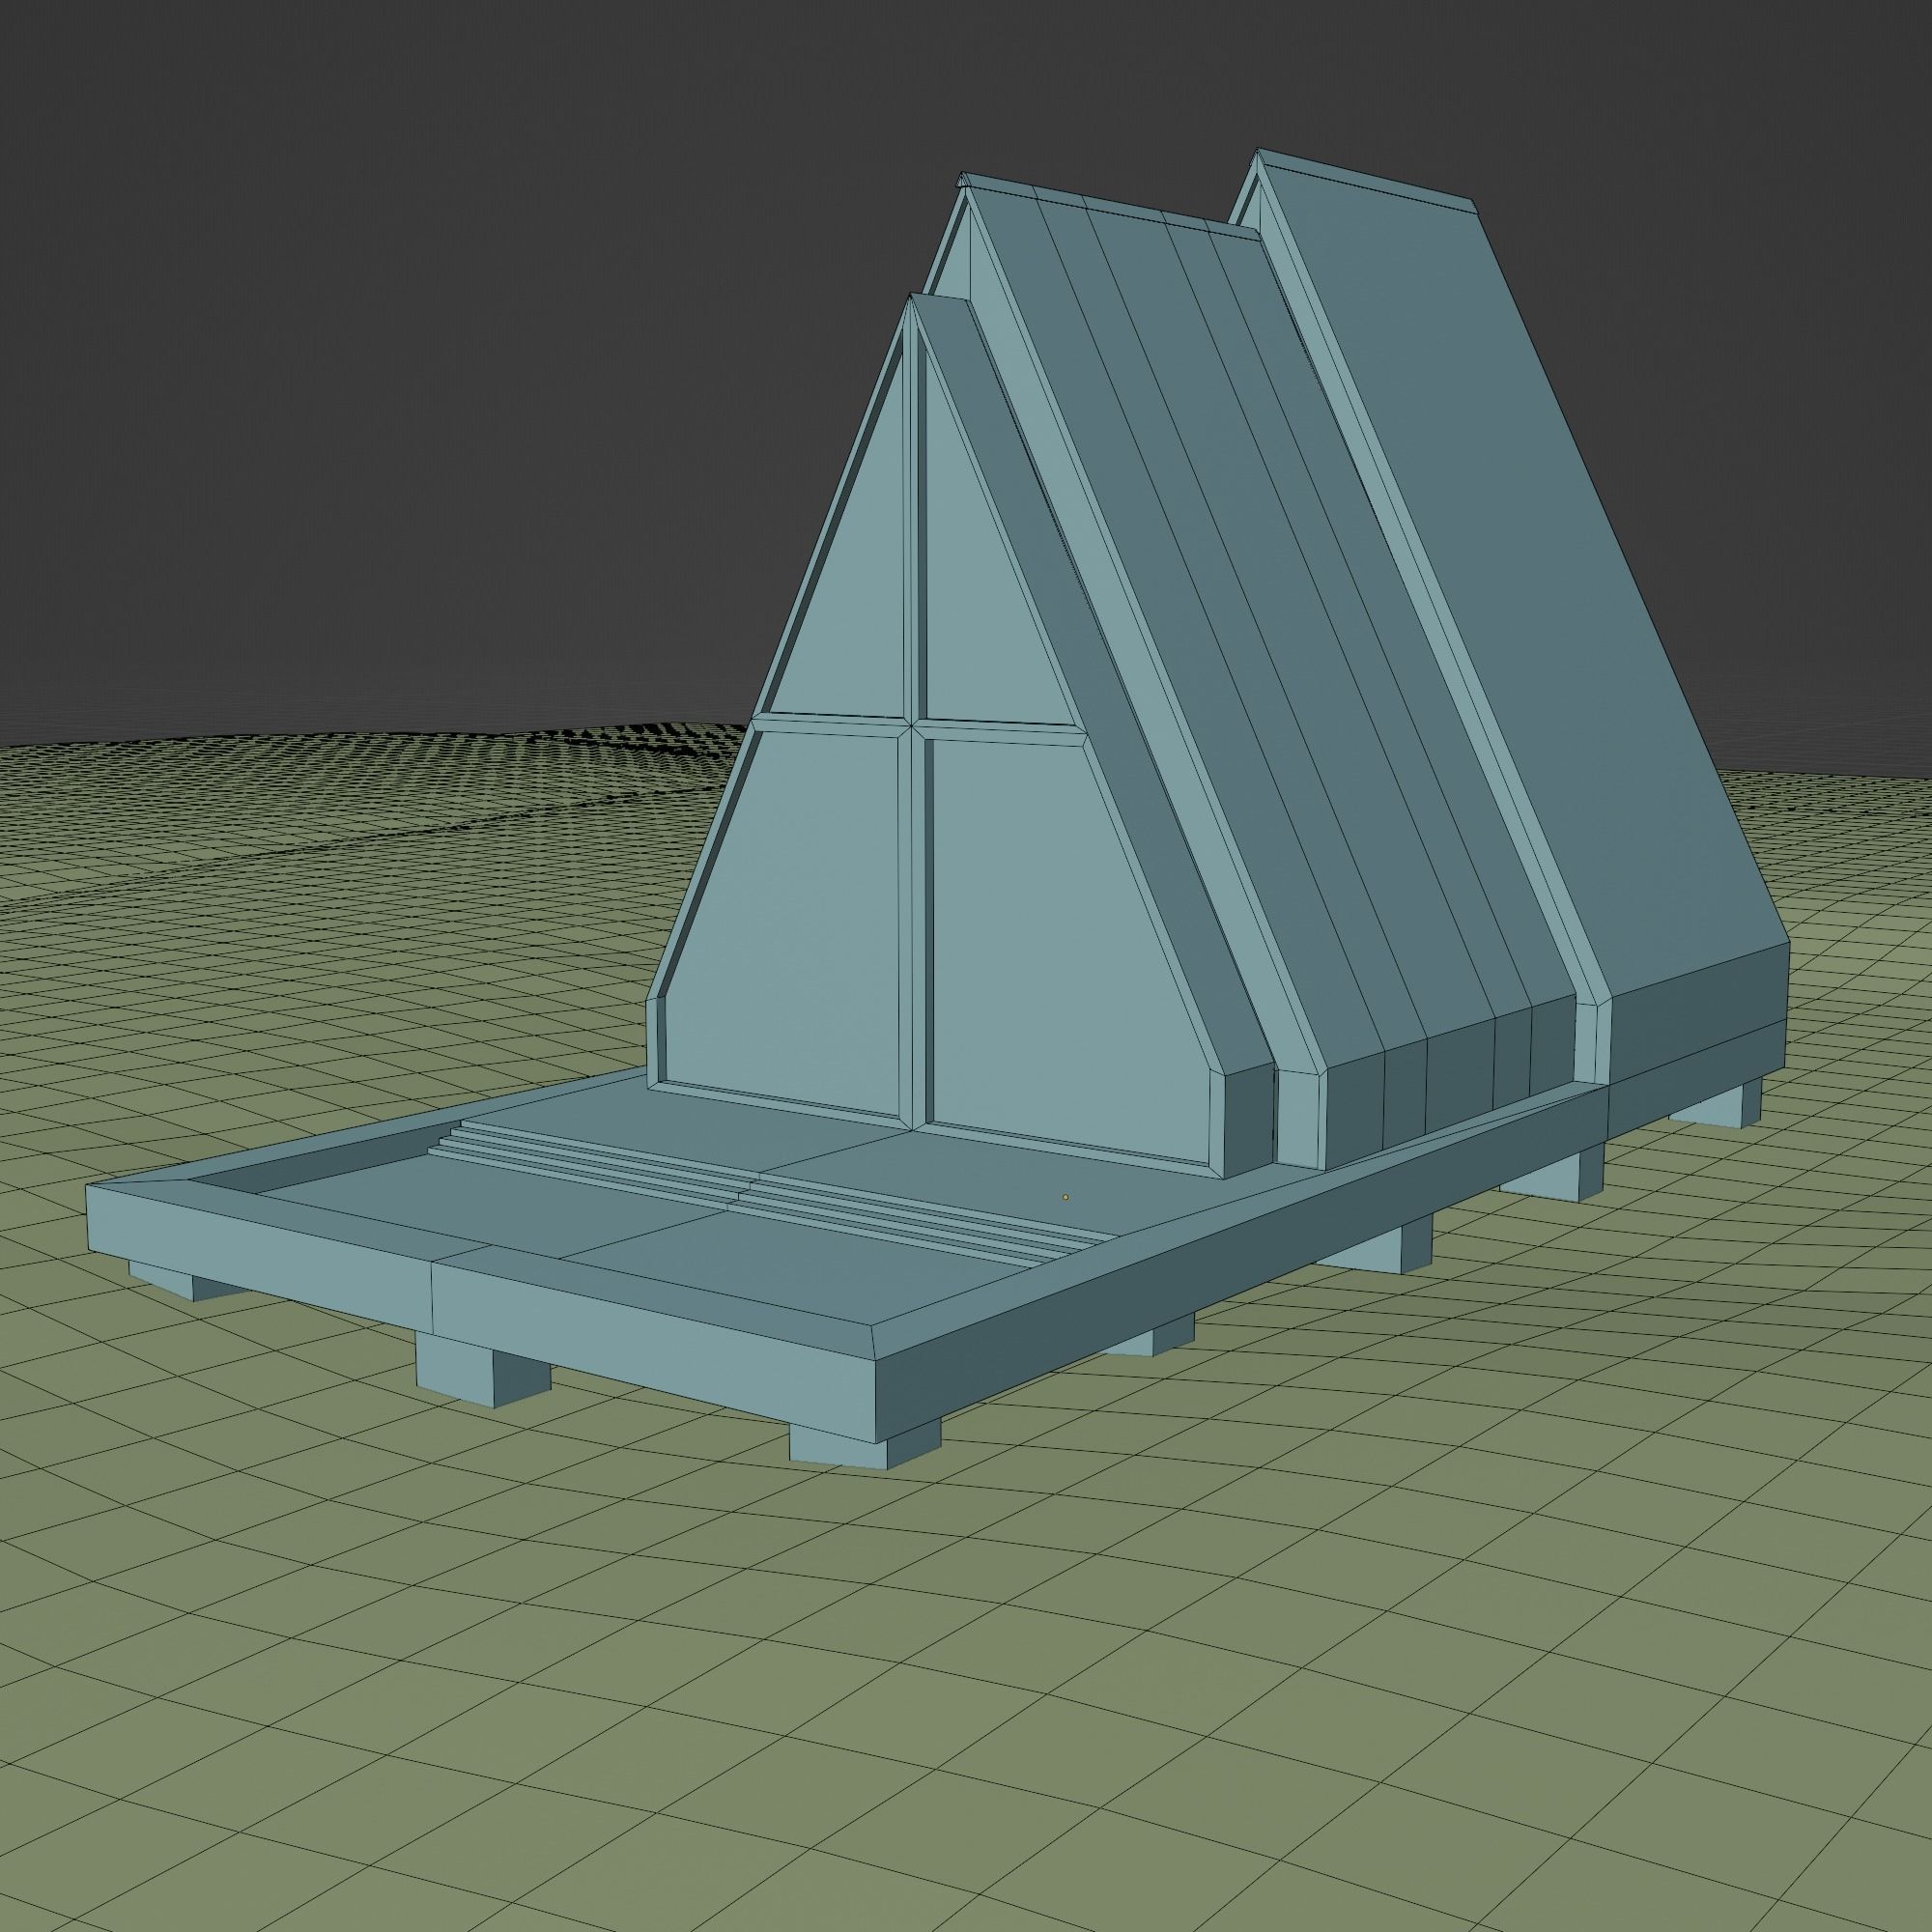
Task: Click the small orange origin point on deck
Action: tap(1065, 1196)
